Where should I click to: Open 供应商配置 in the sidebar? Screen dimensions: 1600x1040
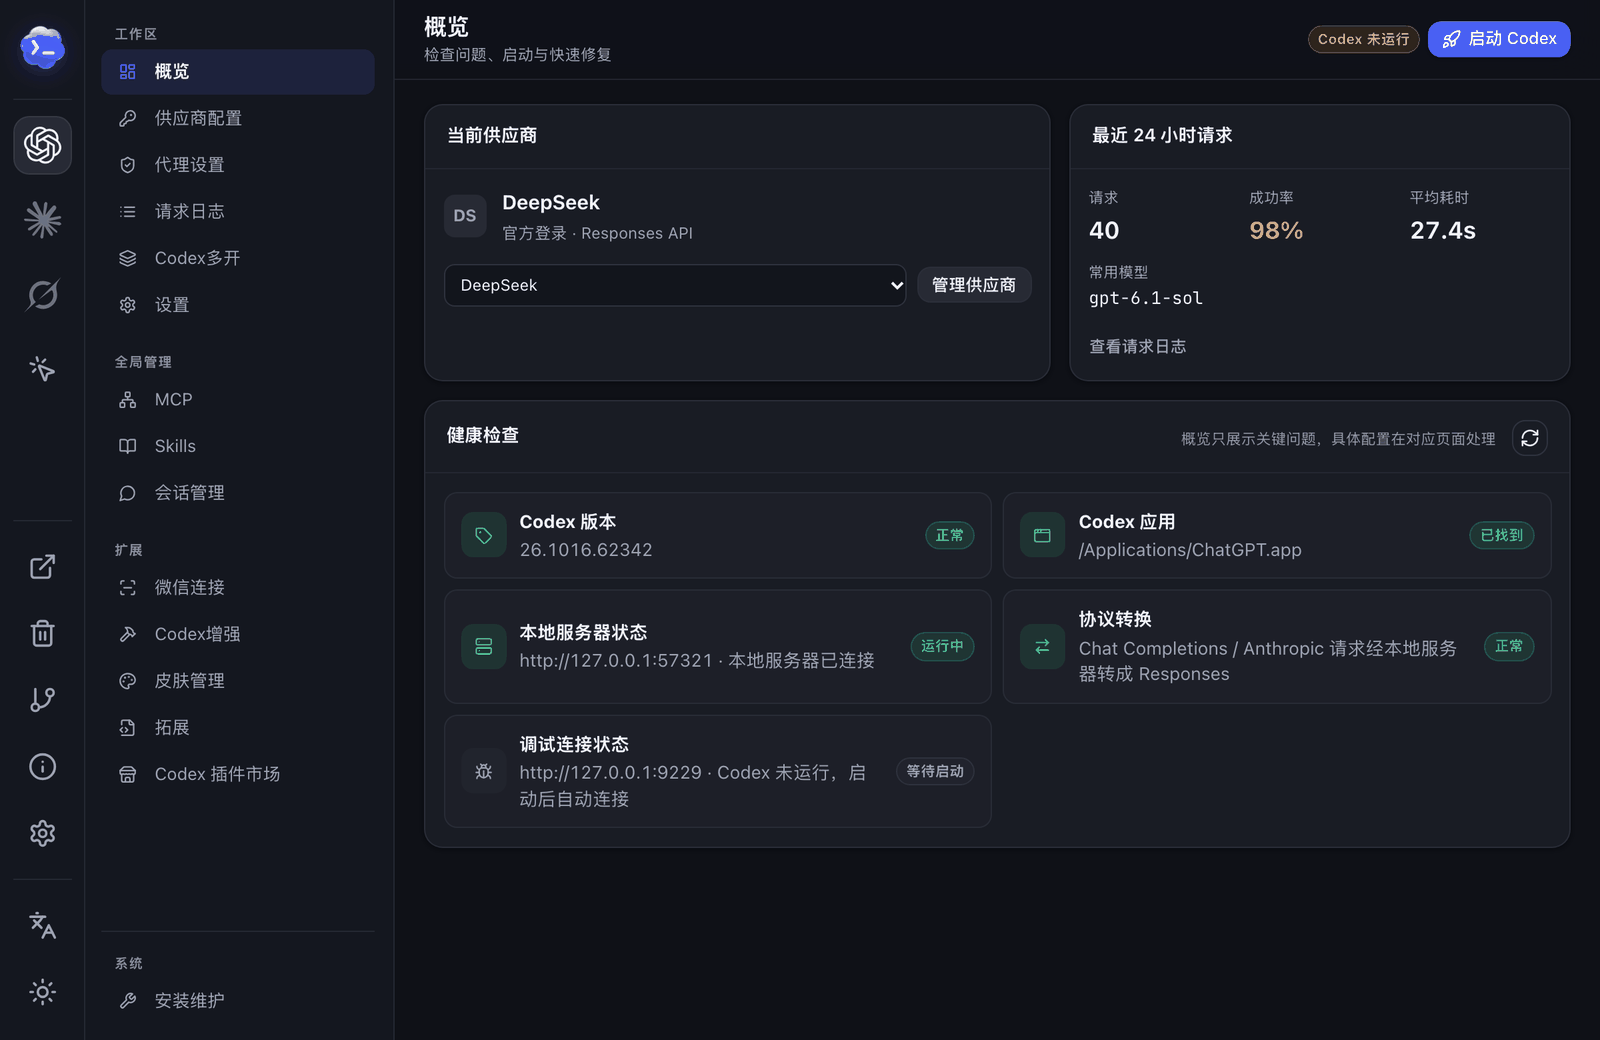point(238,118)
